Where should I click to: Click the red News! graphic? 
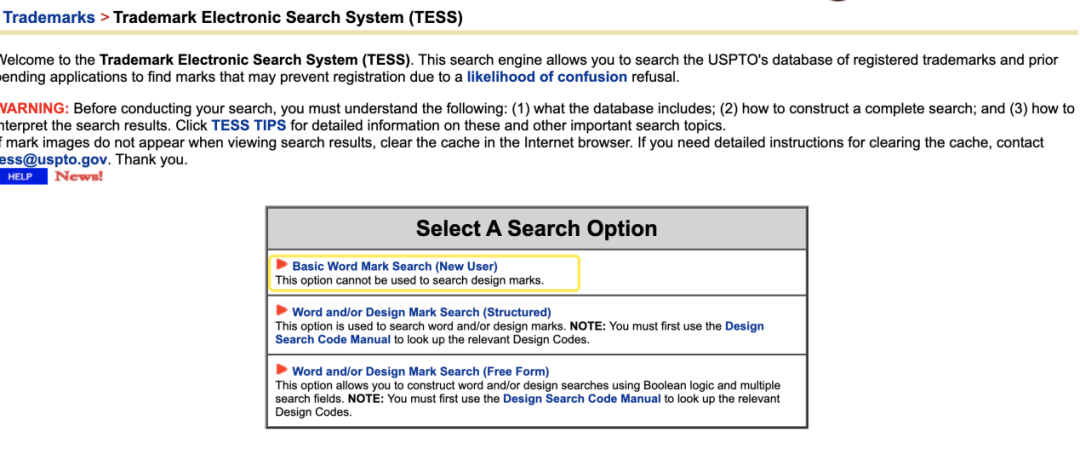tap(78, 177)
